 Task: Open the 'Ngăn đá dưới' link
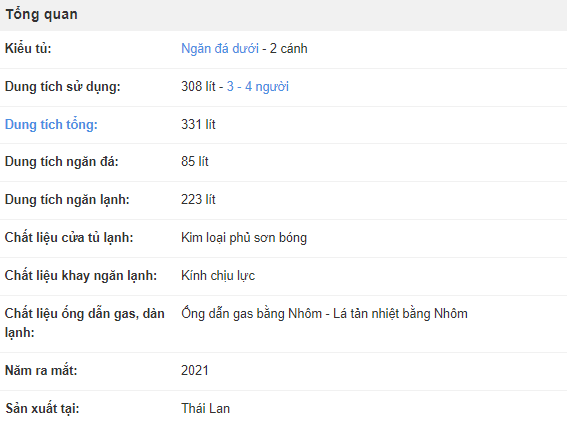tap(220, 48)
